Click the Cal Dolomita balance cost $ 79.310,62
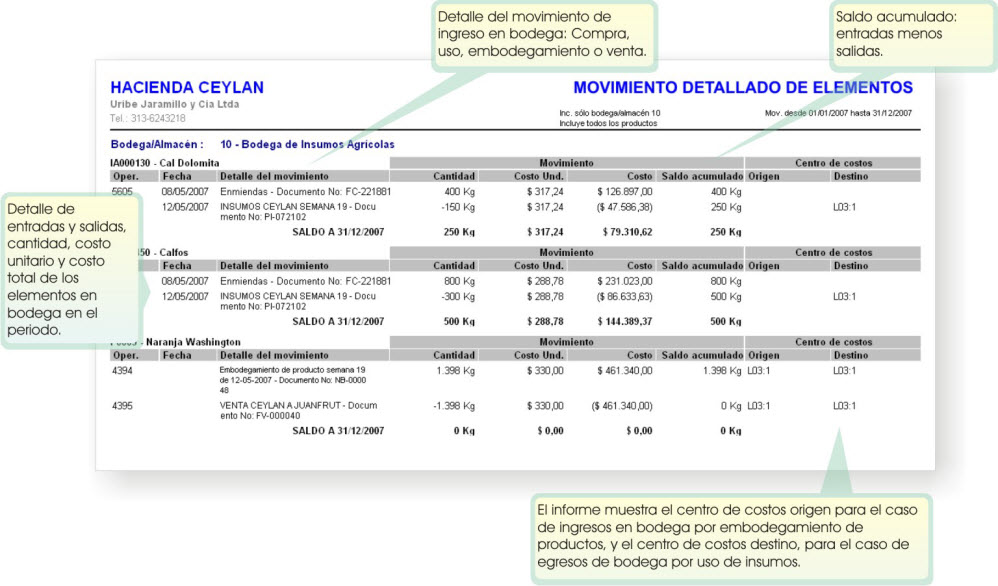 [628, 232]
